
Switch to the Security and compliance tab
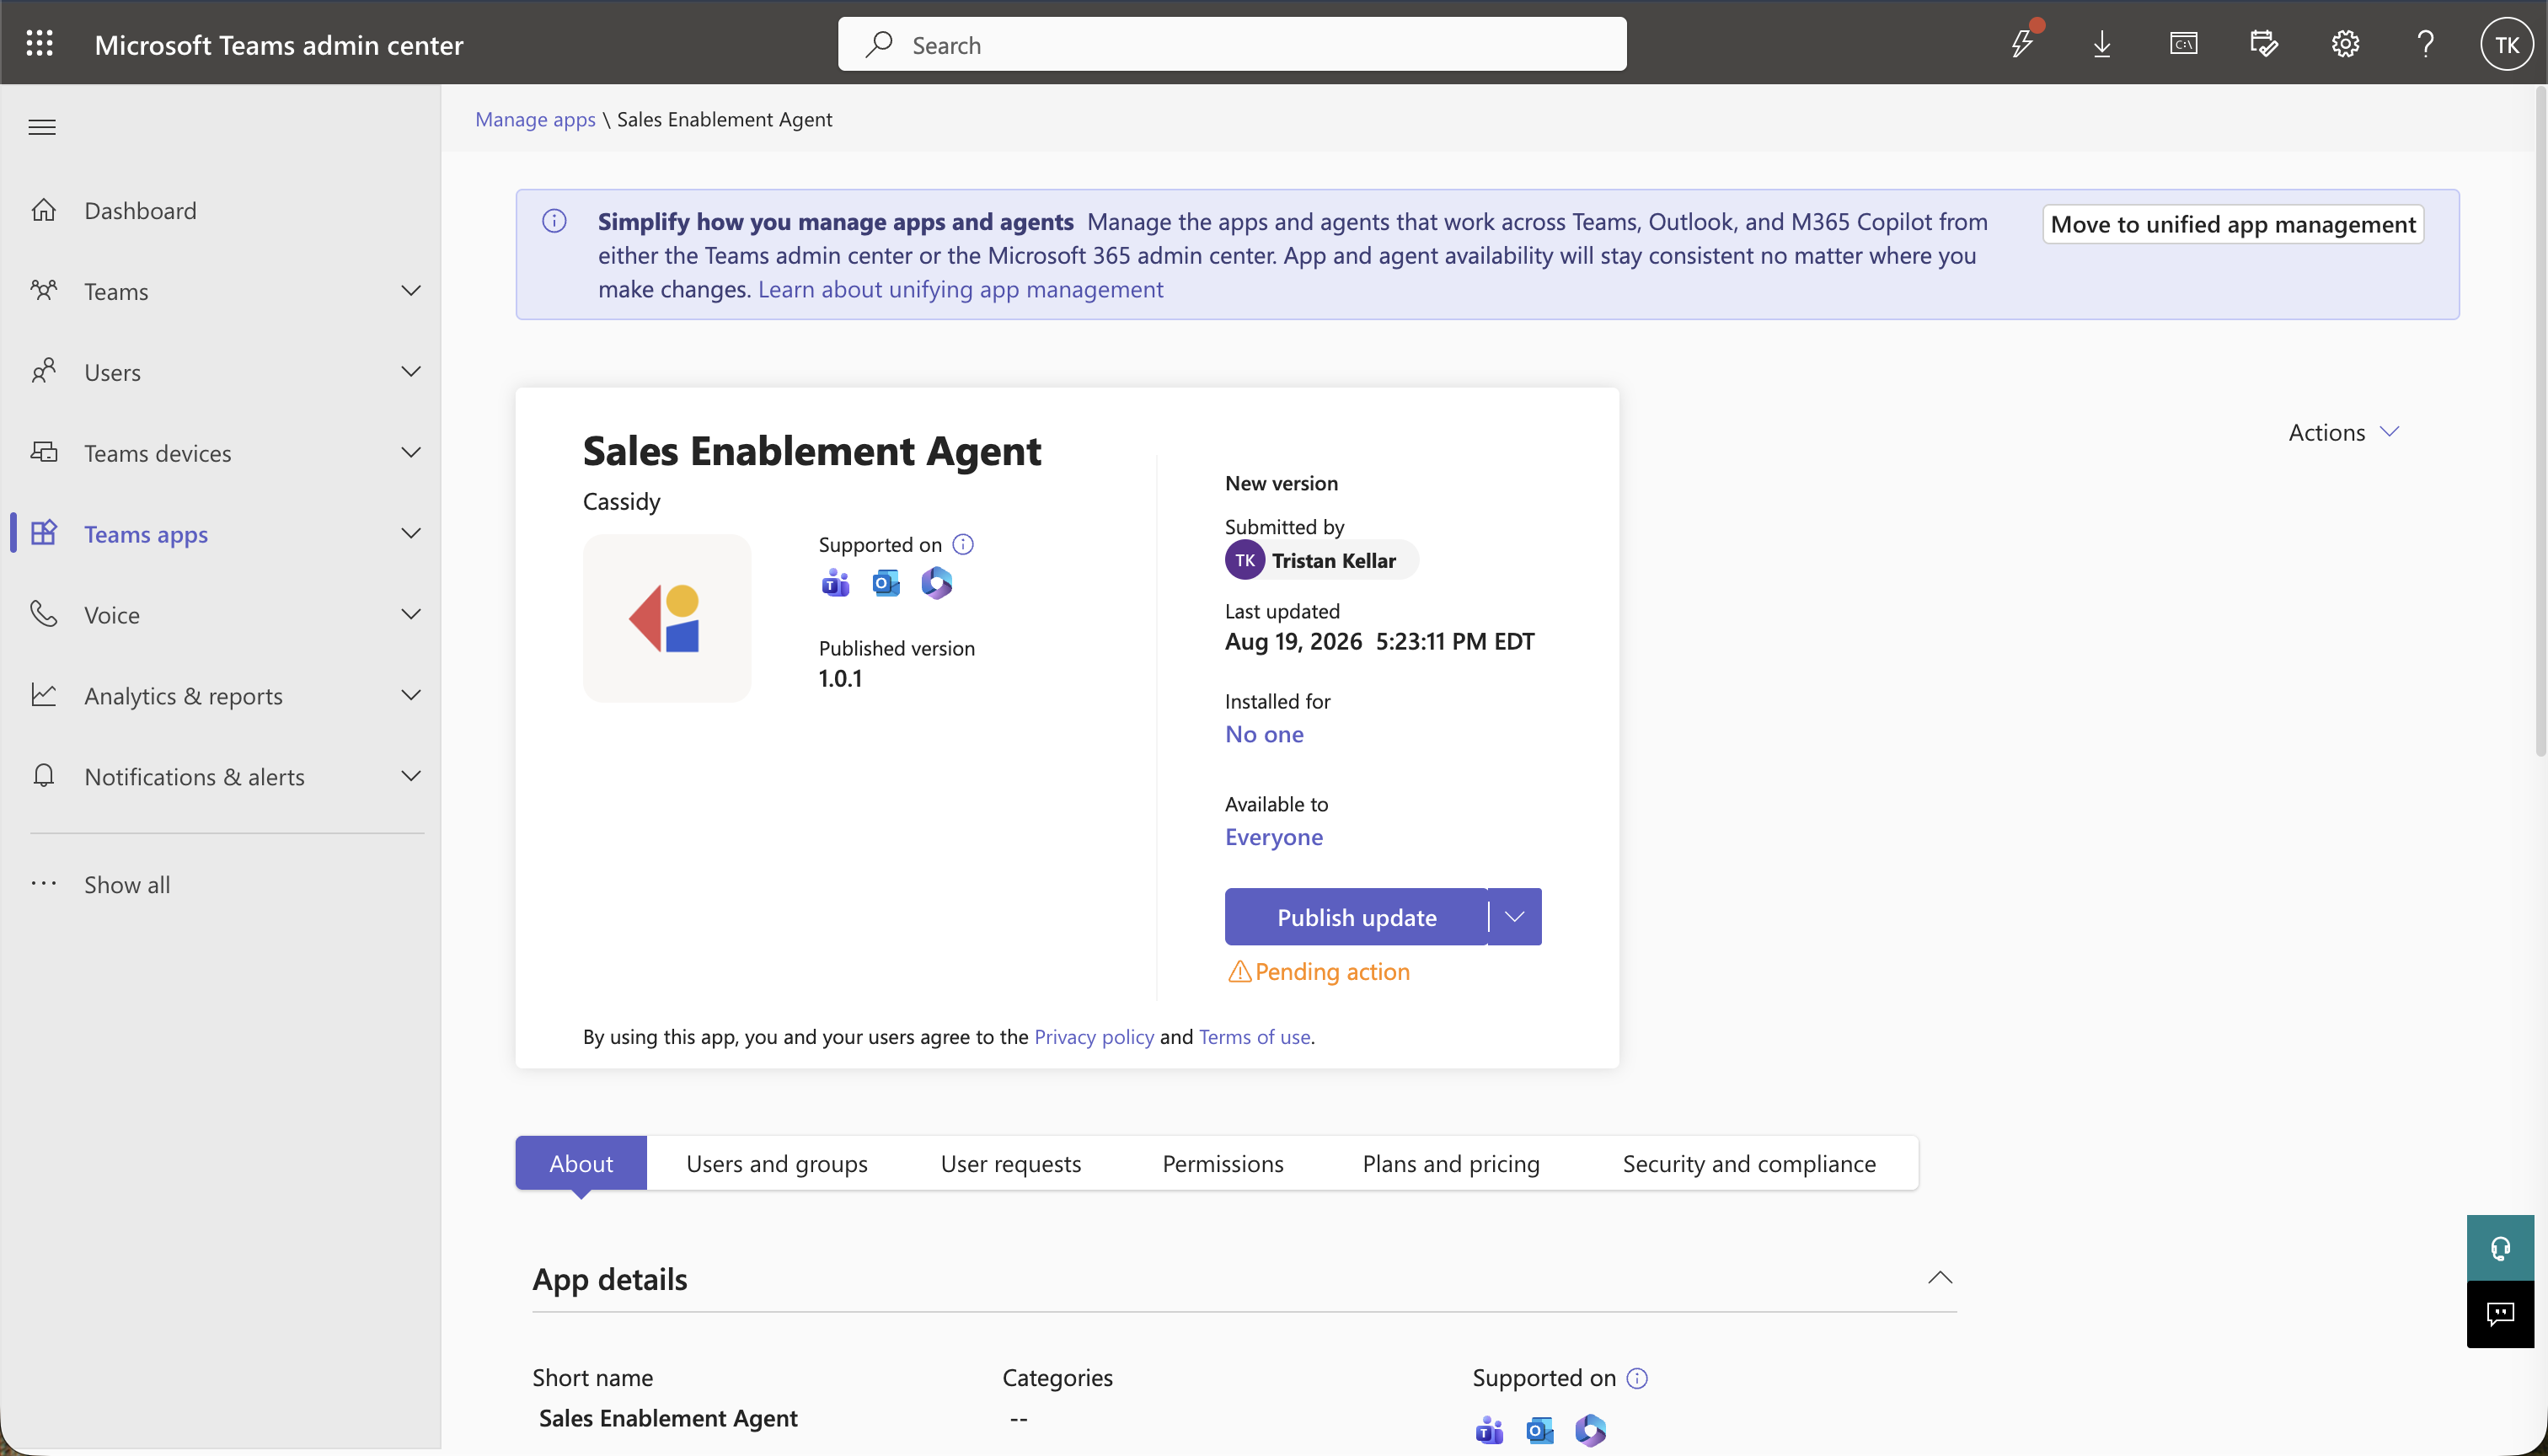[1749, 1163]
